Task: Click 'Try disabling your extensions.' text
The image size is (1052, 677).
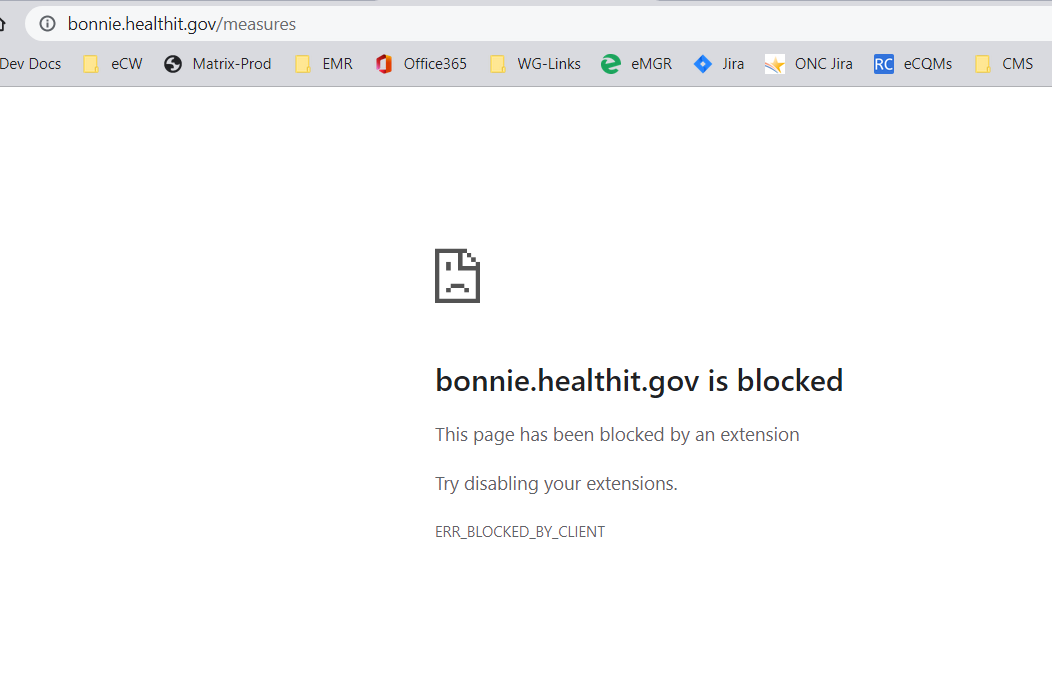Action: 556,484
